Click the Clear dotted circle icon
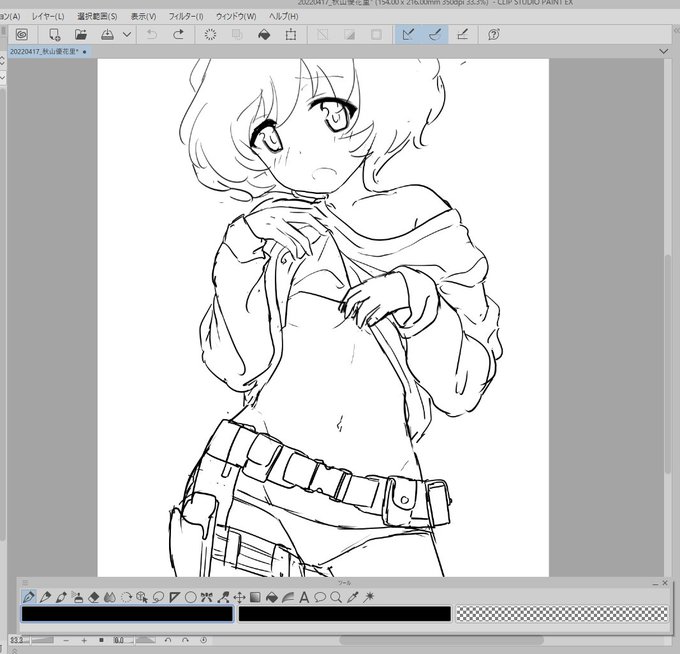 point(210,34)
